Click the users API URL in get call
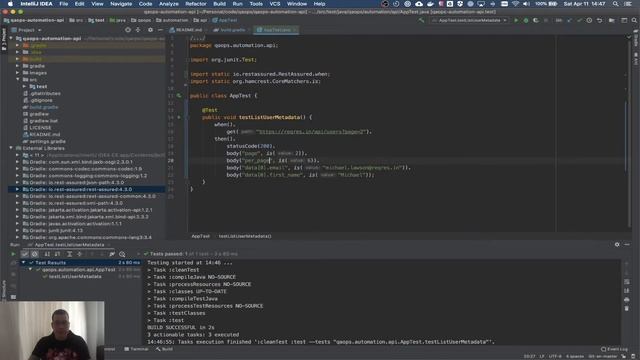The image size is (640, 360). click(311, 131)
